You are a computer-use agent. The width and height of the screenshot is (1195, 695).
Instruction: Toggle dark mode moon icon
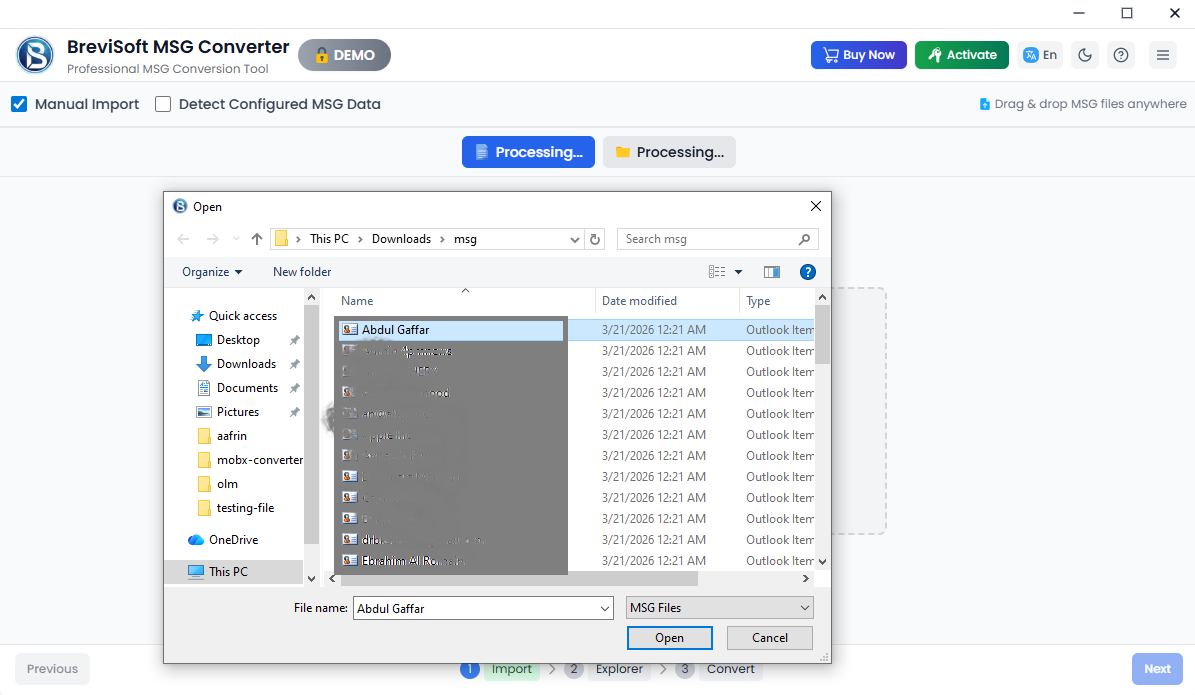pyautogui.click(x=1085, y=55)
